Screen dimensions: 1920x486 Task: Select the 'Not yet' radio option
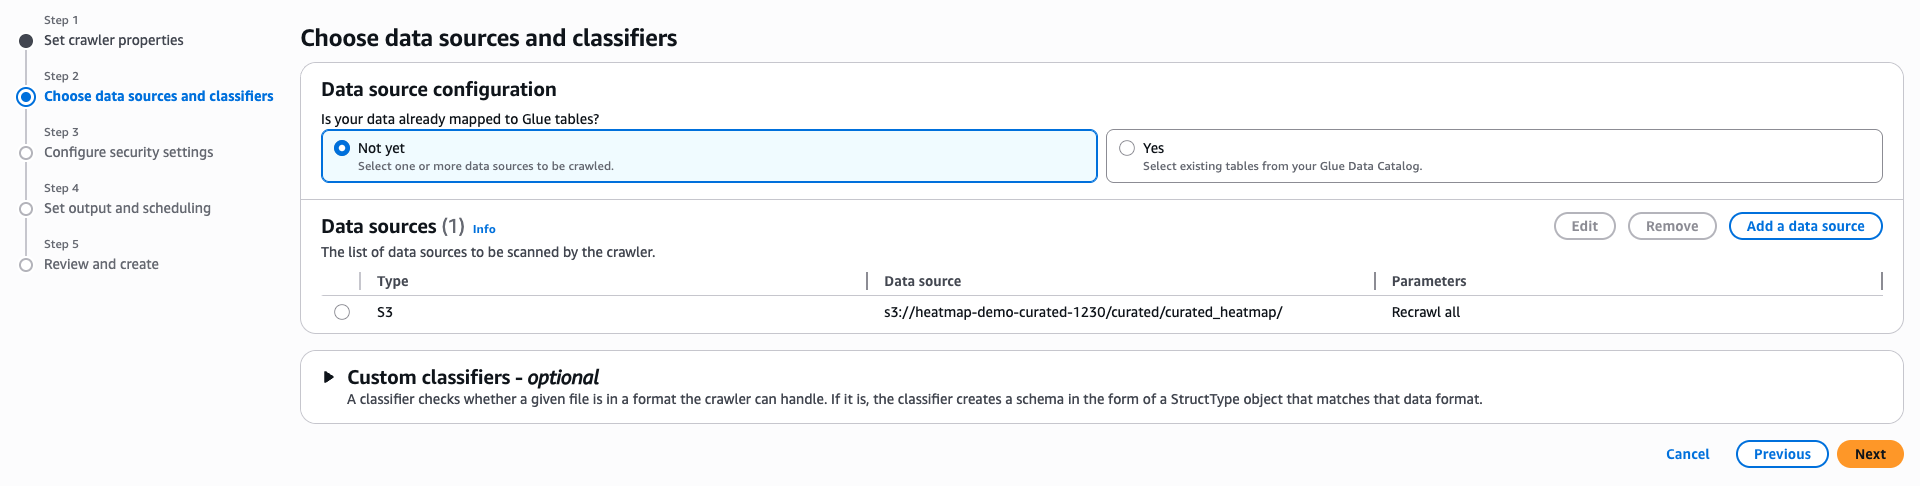[342, 148]
